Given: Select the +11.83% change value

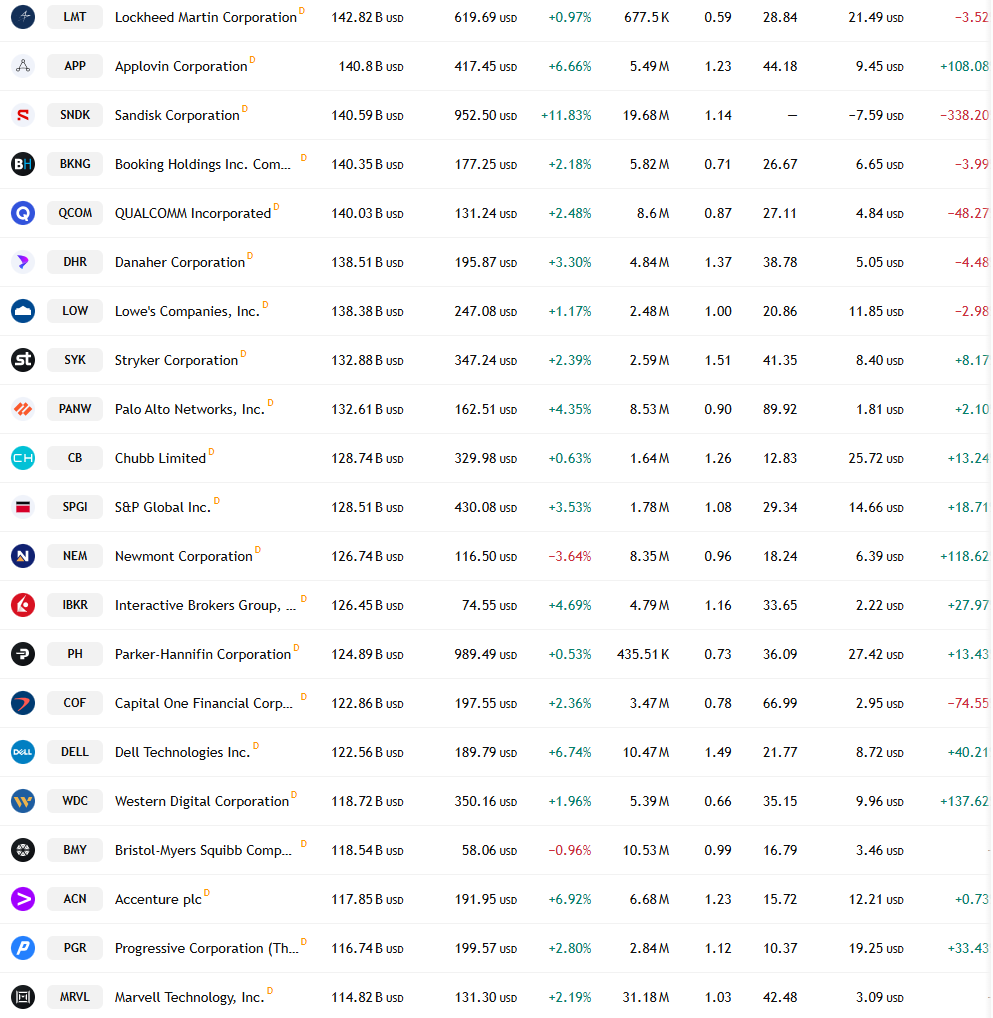Looking at the screenshot, I should pos(566,116).
